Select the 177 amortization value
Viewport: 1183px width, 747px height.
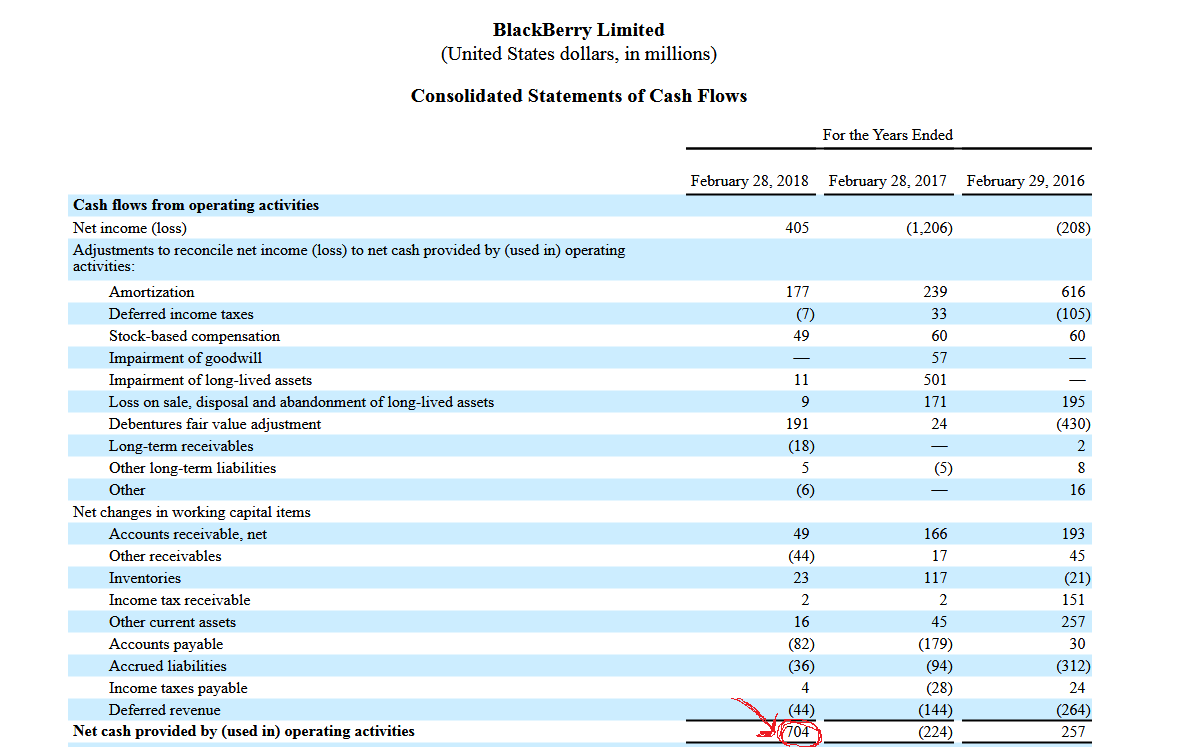797,292
